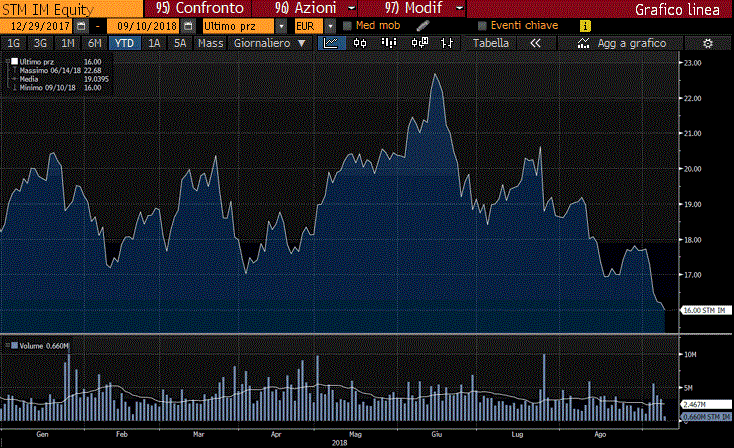Click the Media 19.0395 legend entry
Image resolution: width=734 pixels, height=448 pixels.
pyautogui.click(x=64, y=79)
